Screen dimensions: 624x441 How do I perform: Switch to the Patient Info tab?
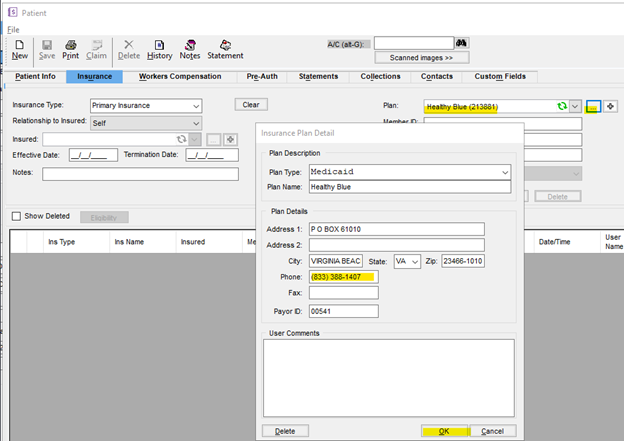[35, 76]
